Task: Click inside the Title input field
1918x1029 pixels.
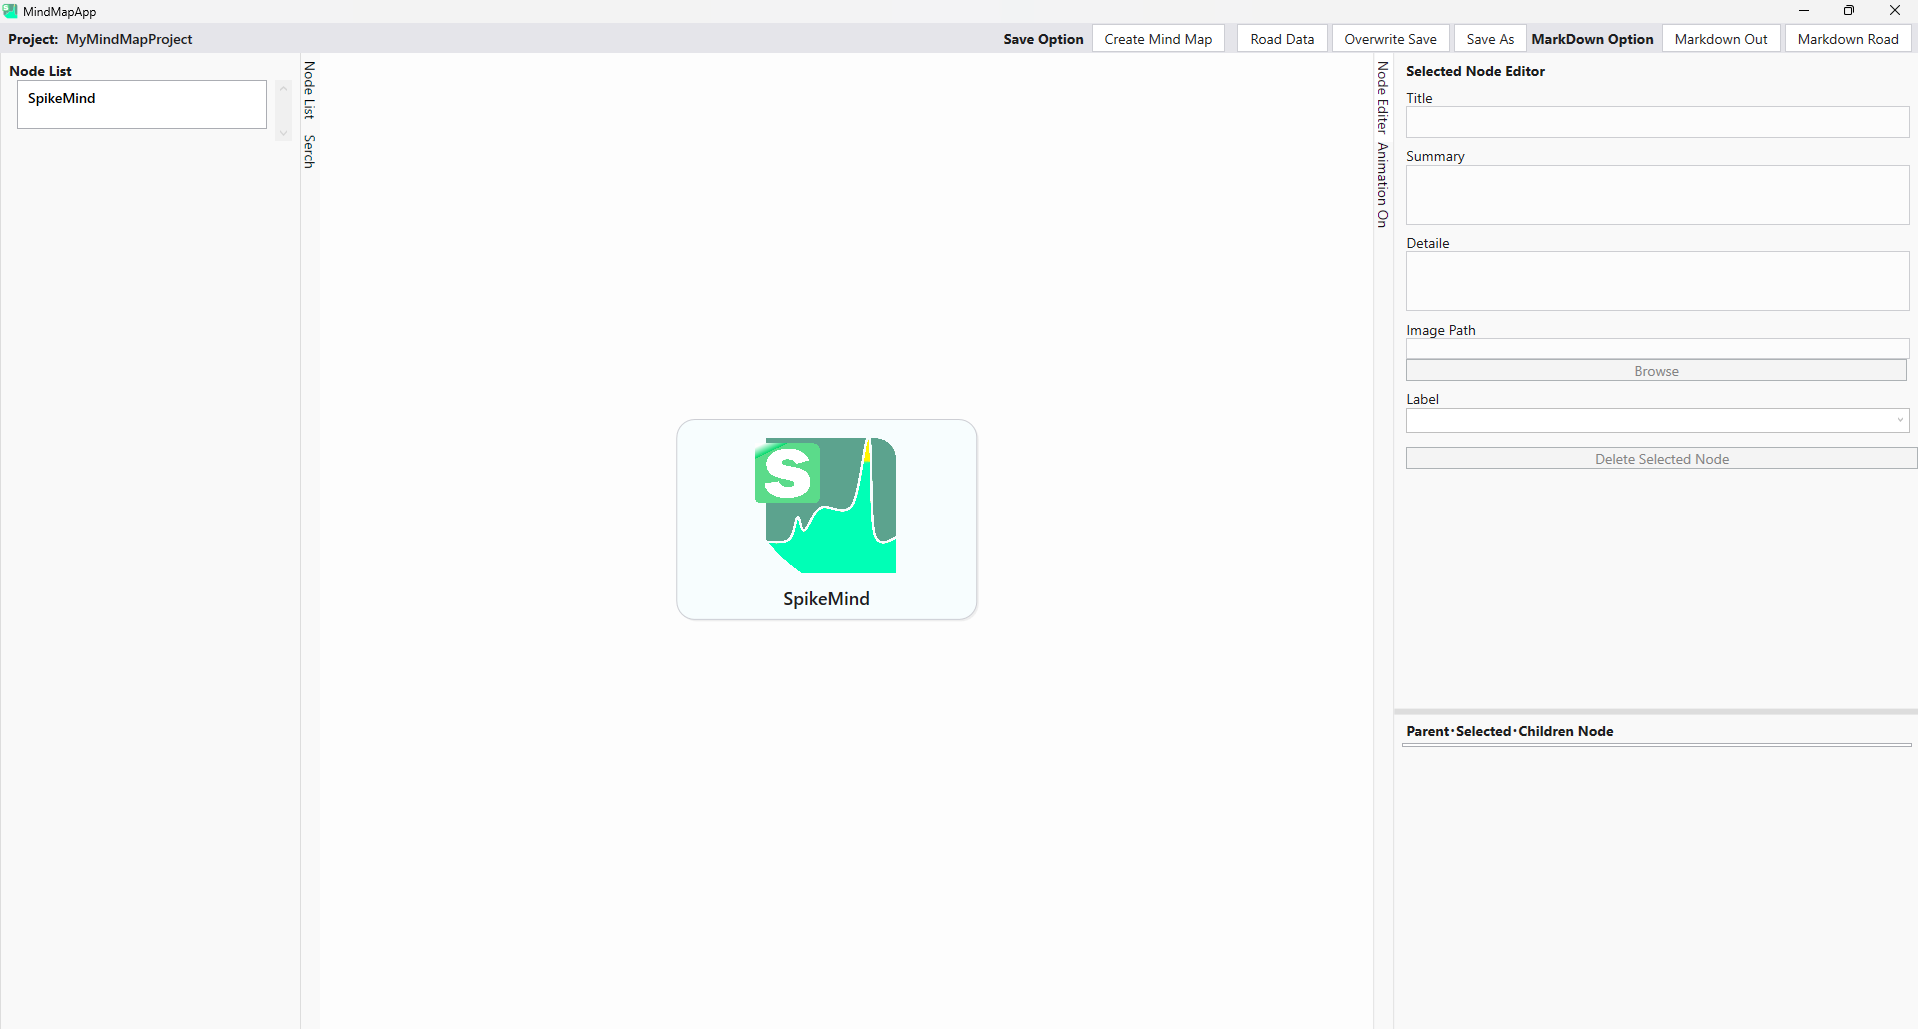Action: pyautogui.click(x=1655, y=122)
